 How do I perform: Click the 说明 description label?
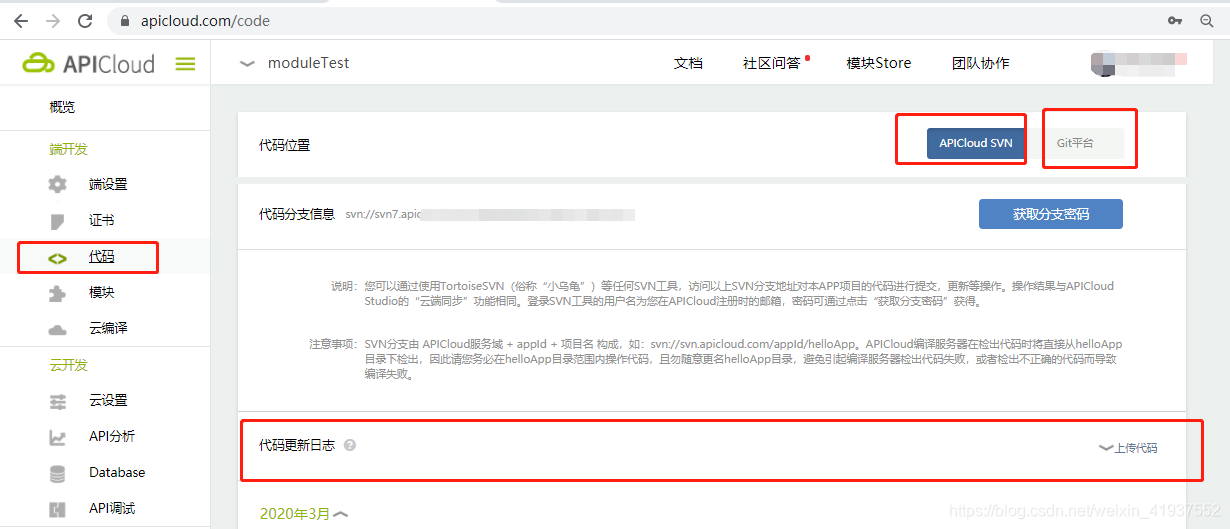tap(343, 286)
